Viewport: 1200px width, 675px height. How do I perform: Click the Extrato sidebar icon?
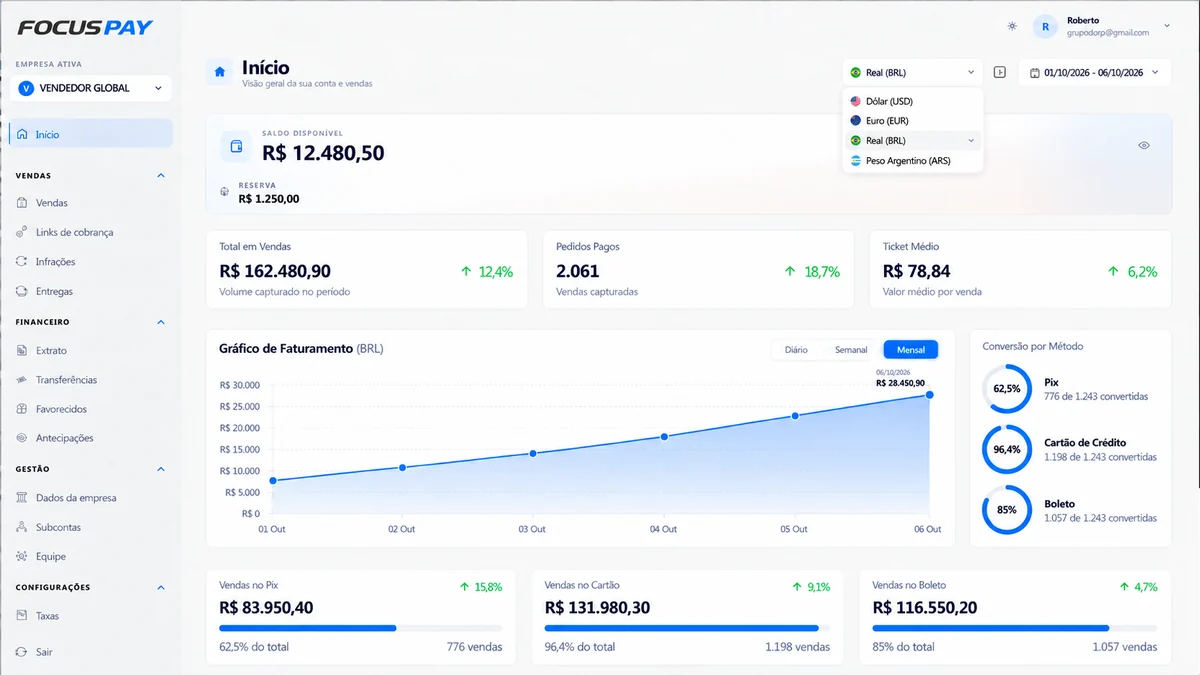point(22,351)
